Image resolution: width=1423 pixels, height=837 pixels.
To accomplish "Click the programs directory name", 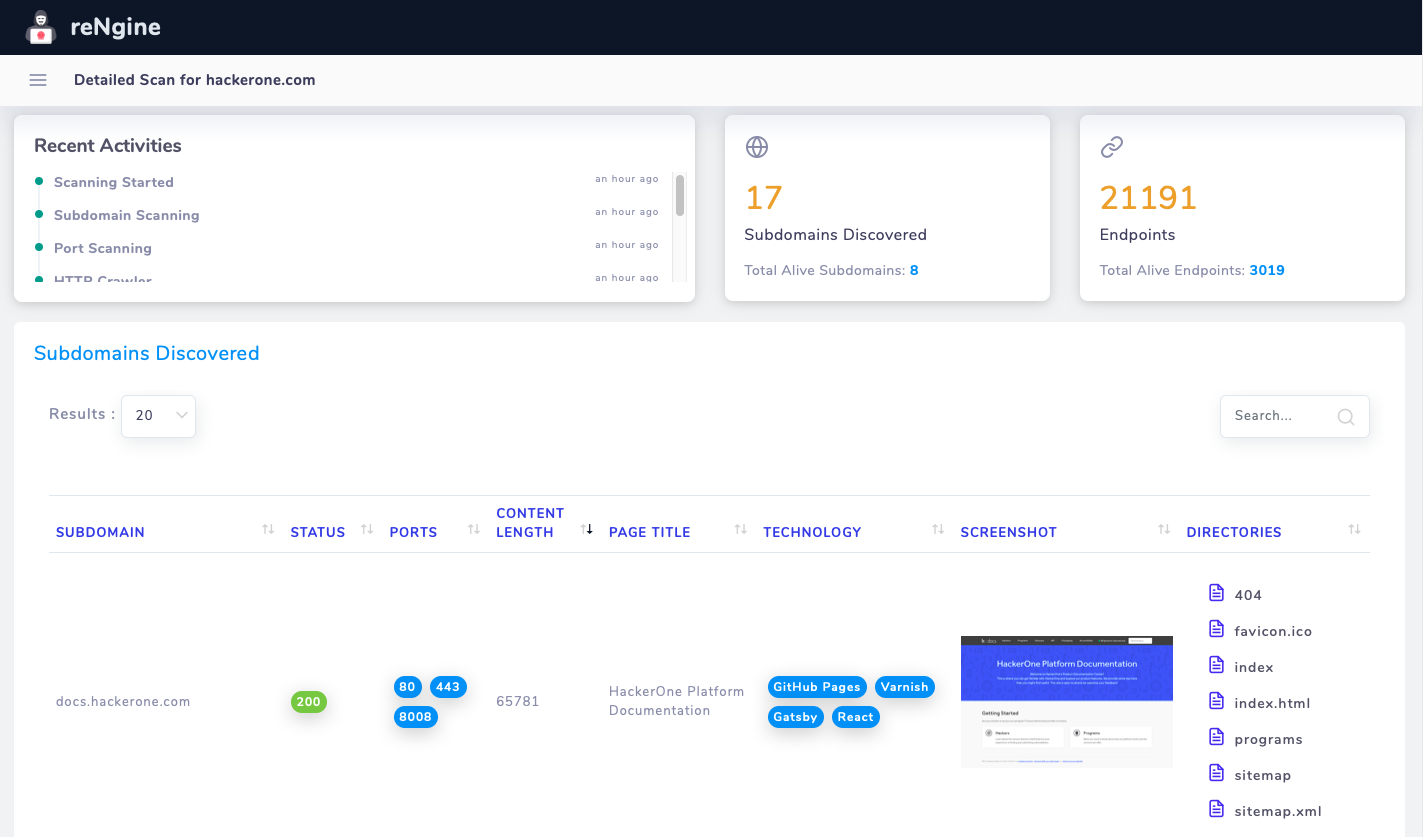I will pos(1269,739).
